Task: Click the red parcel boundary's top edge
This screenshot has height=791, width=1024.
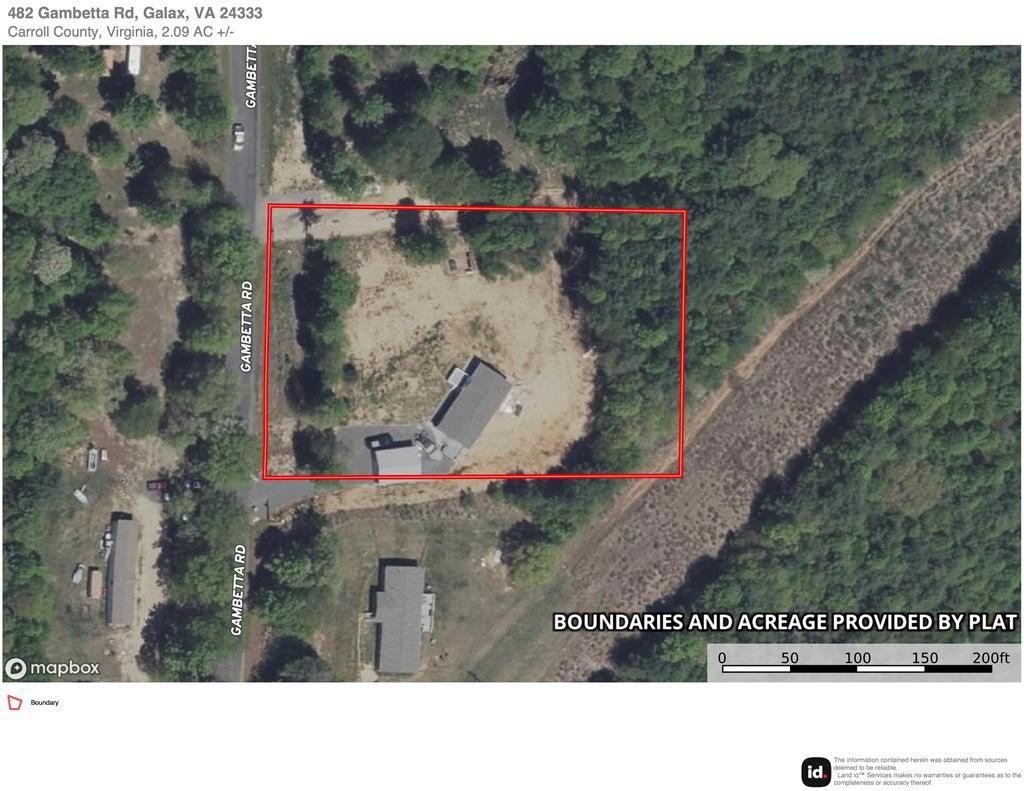Action: (x=477, y=209)
